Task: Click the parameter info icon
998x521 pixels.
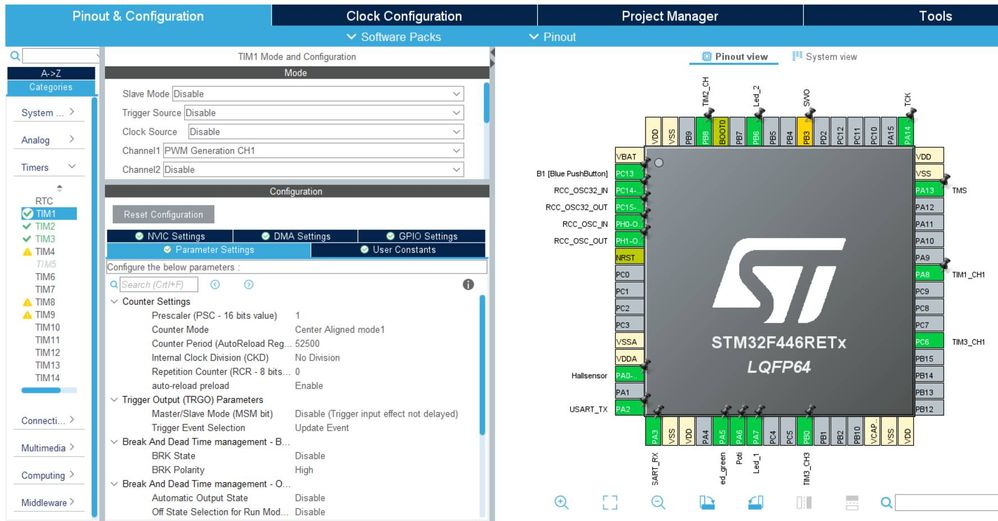Action: 468,284
